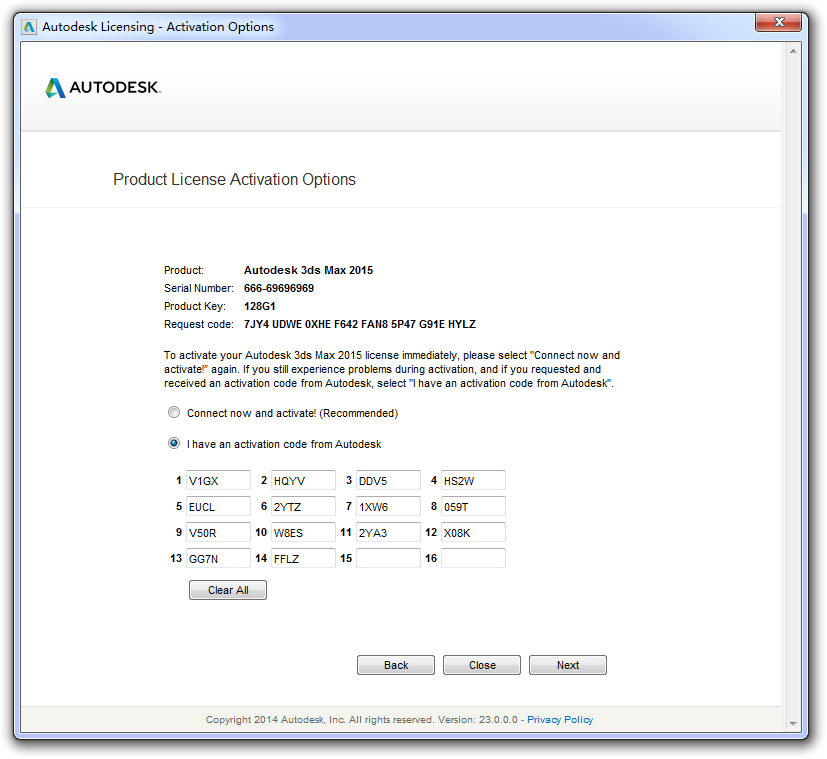Click the serial number 666-69696969
This screenshot has width=827, height=759.
click(x=278, y=289)
